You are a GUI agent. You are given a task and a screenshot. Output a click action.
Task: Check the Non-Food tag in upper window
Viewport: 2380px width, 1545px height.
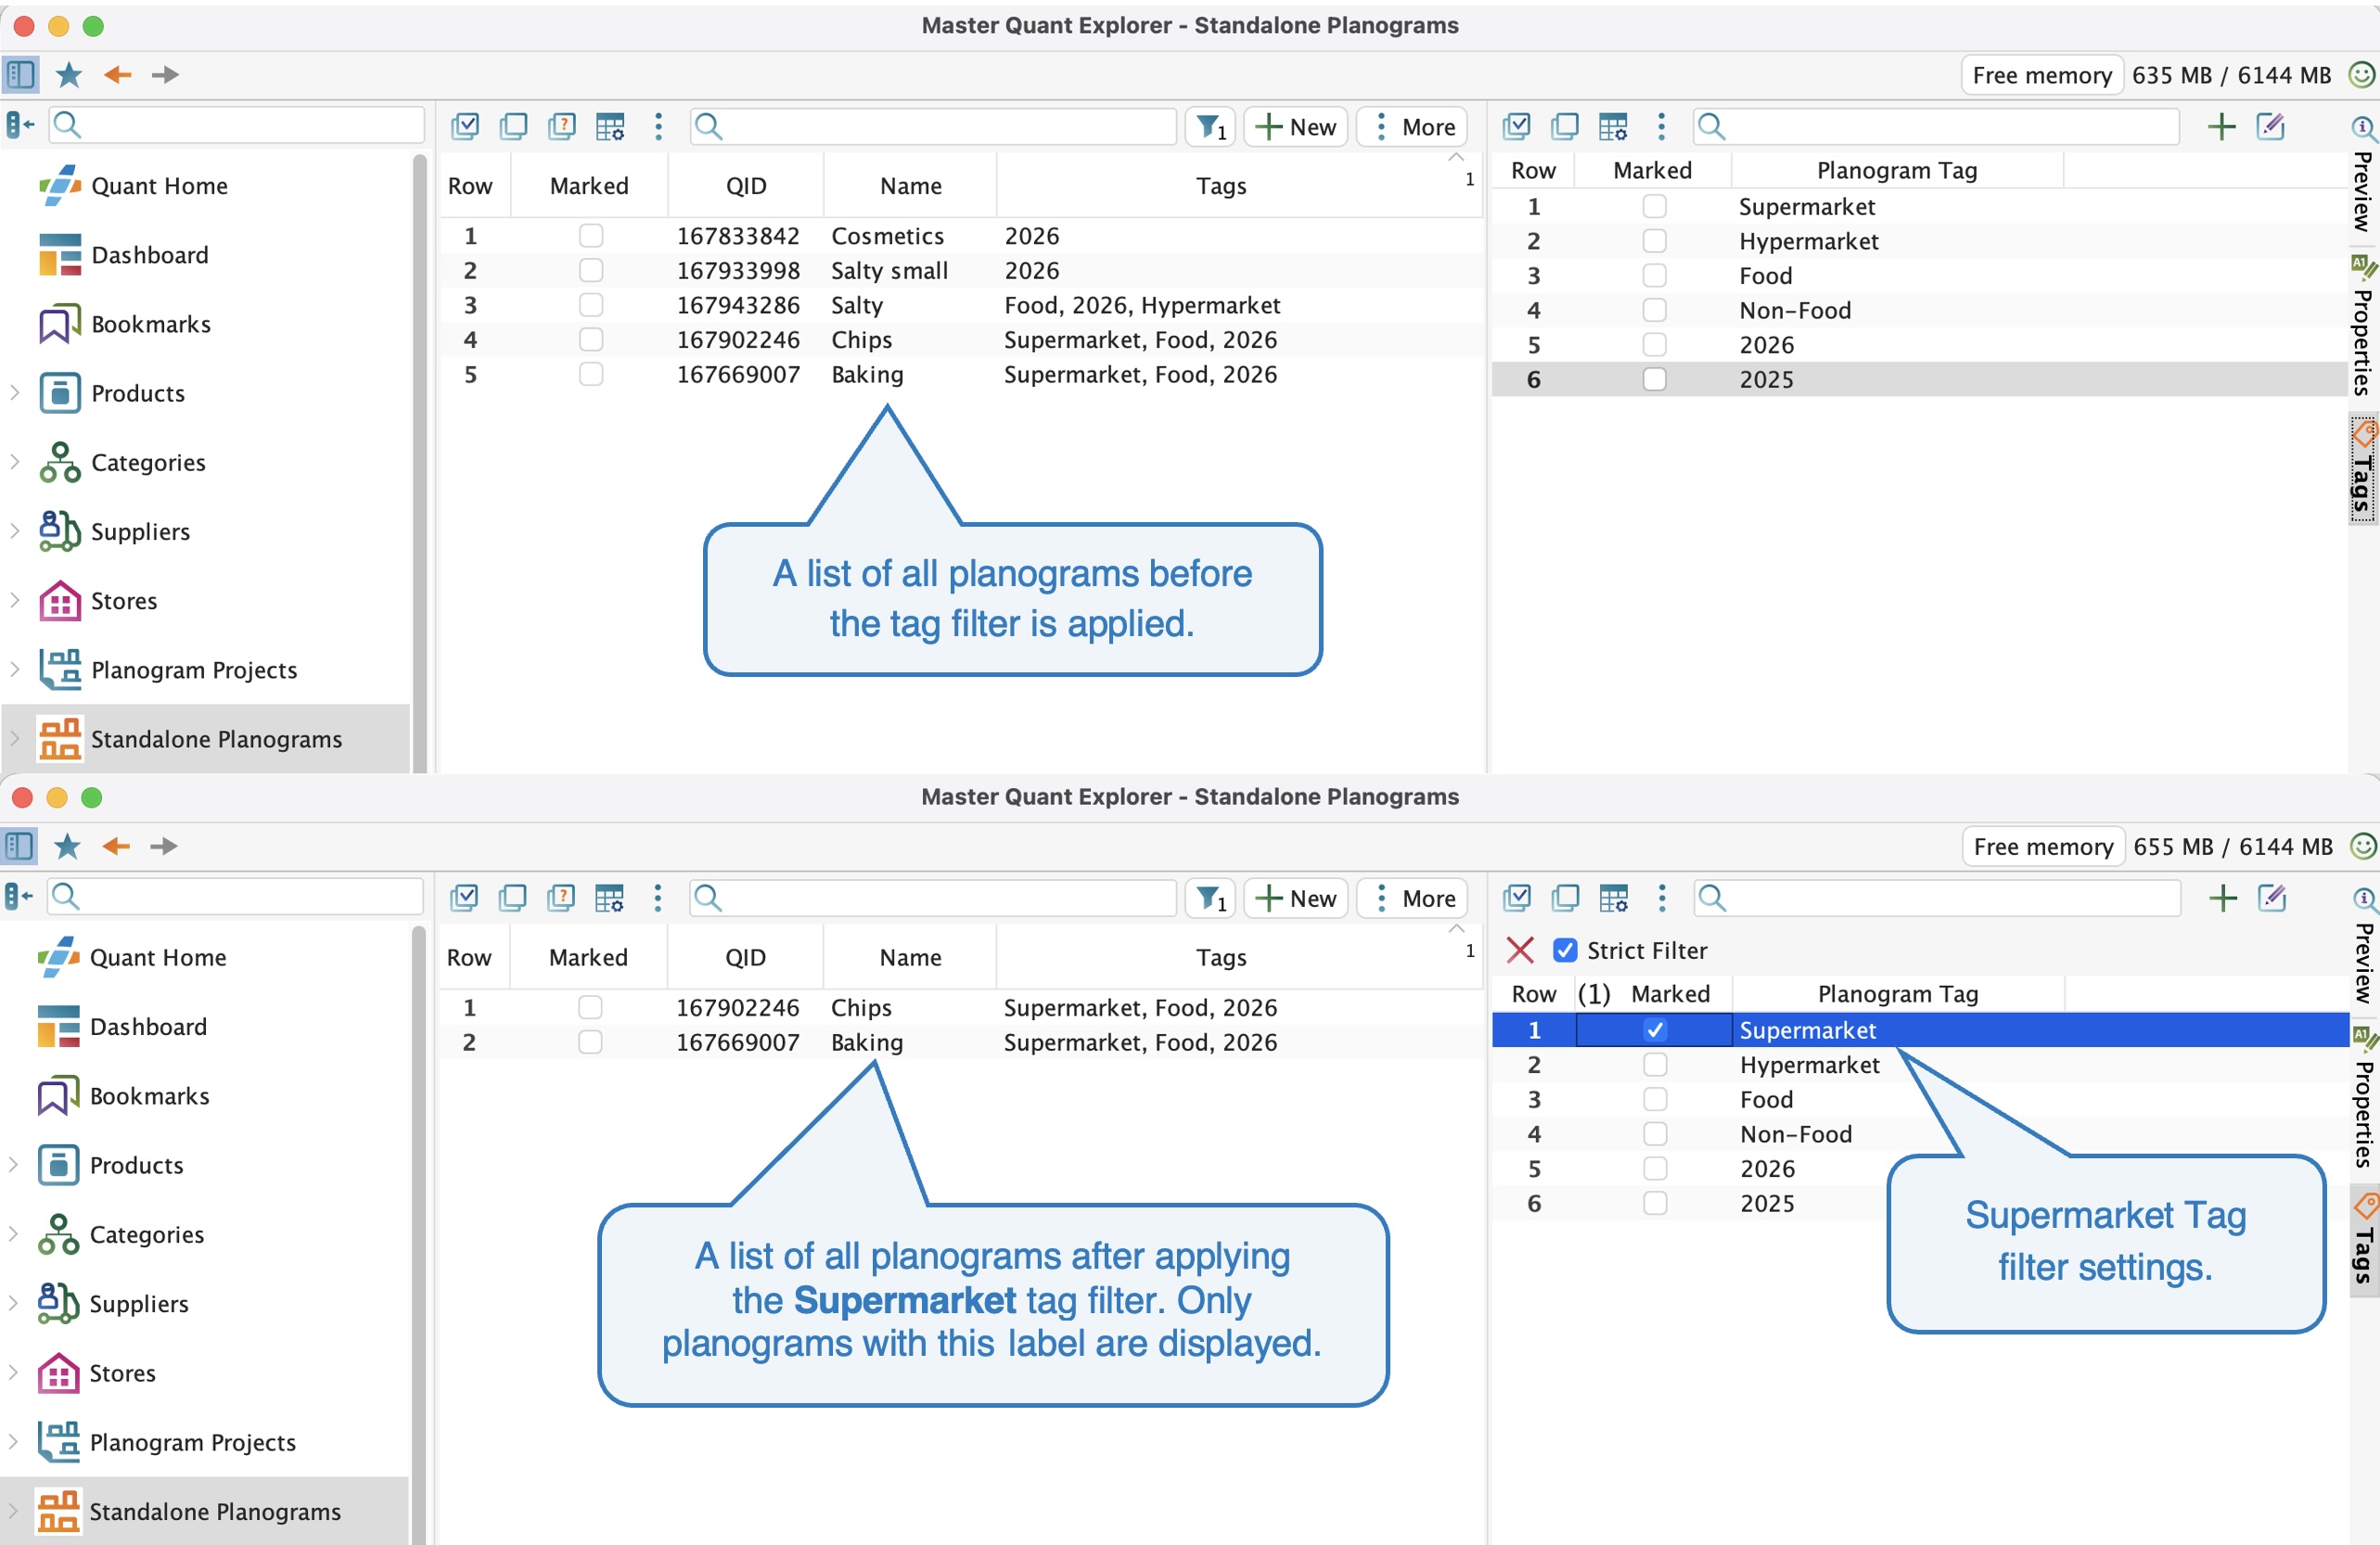tap(1654, 310)
